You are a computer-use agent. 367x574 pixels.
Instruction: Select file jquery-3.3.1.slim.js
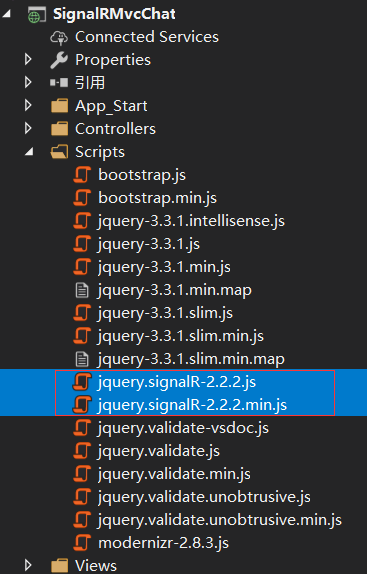pos(165,314)
